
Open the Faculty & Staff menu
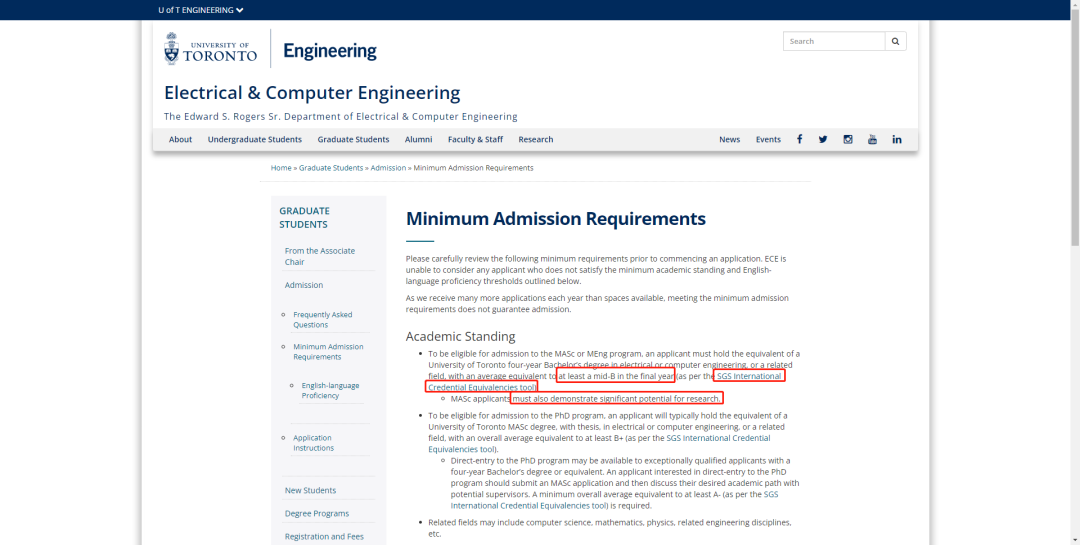475,139
